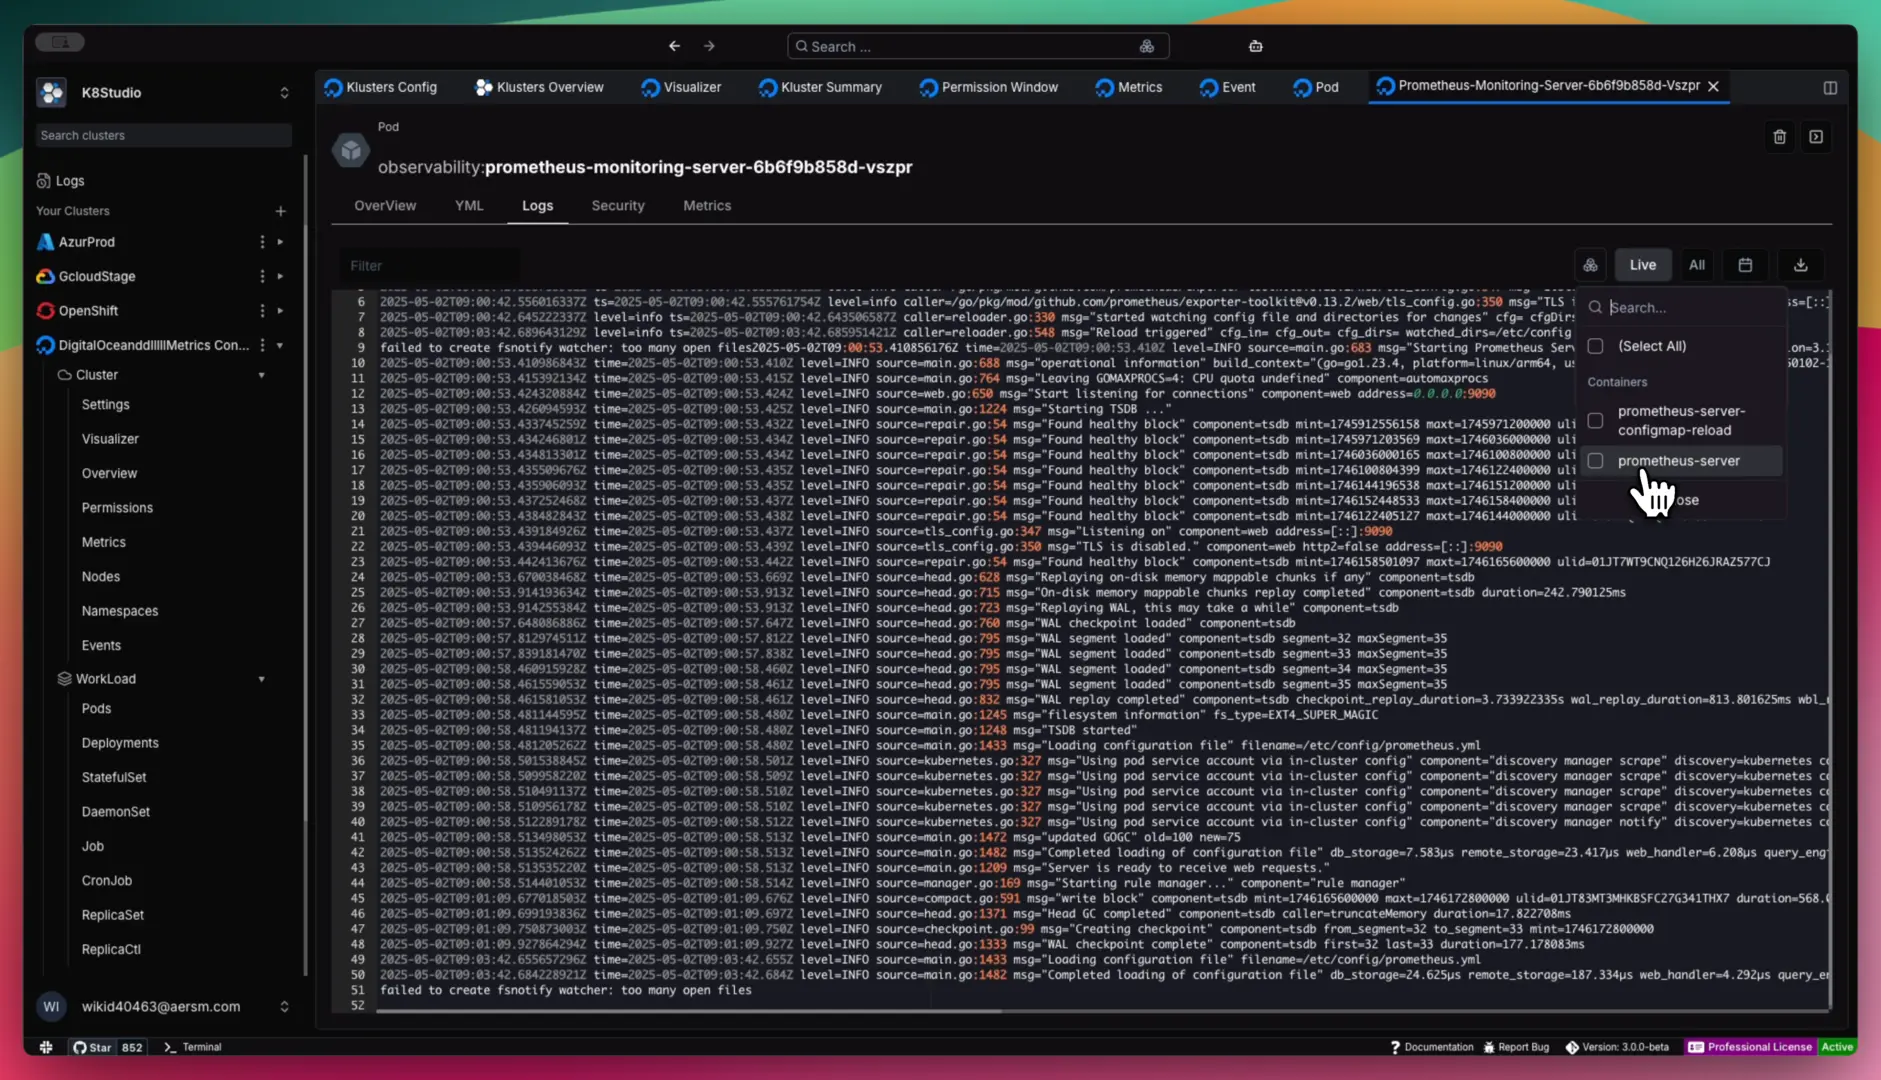1881x1080 pixels.
Task: Click the add cluster plus icon
Action: [280, 211]
